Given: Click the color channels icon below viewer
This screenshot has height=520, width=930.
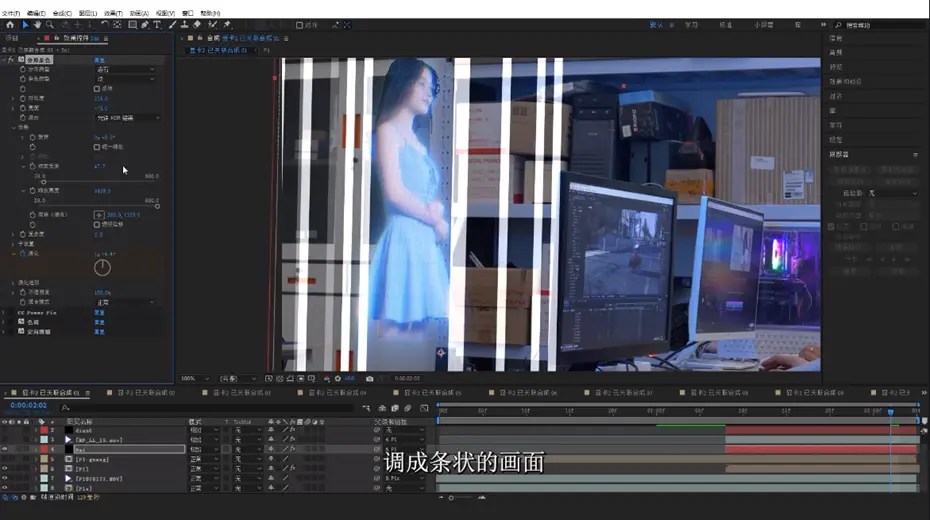Looking at the screenshot, I should pyautogui.click(x=327, y=378).
